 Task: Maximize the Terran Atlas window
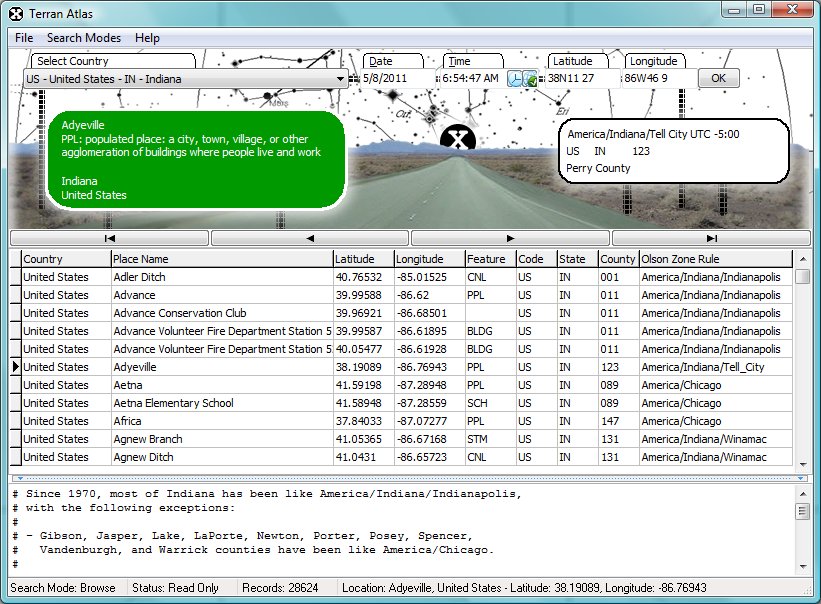[759, 10]
